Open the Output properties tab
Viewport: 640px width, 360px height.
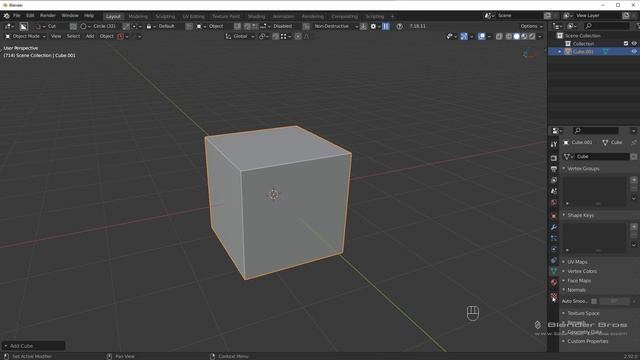(x=553, y=169)
